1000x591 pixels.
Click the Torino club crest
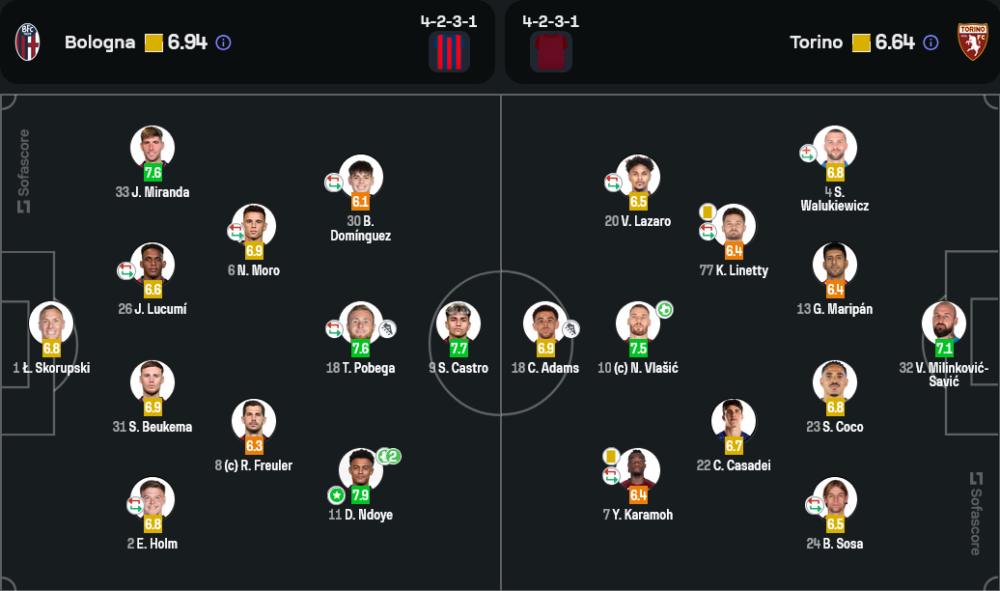tap(972, 42)
